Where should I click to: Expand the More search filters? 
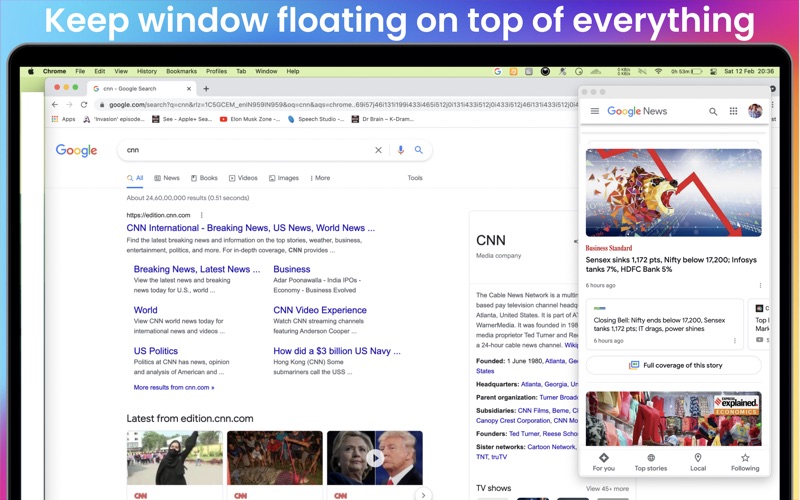pyautogui.click(x=320, y=178)
